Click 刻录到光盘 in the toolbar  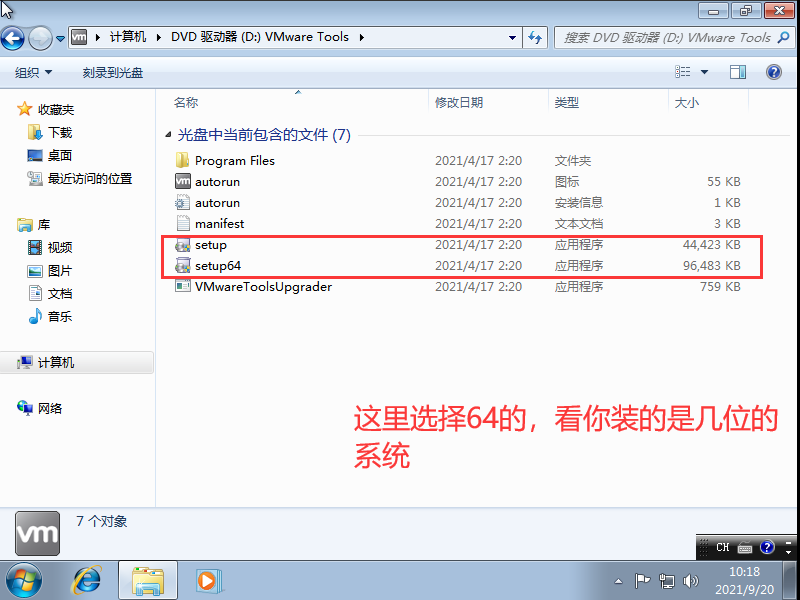(x=113, y=72)
